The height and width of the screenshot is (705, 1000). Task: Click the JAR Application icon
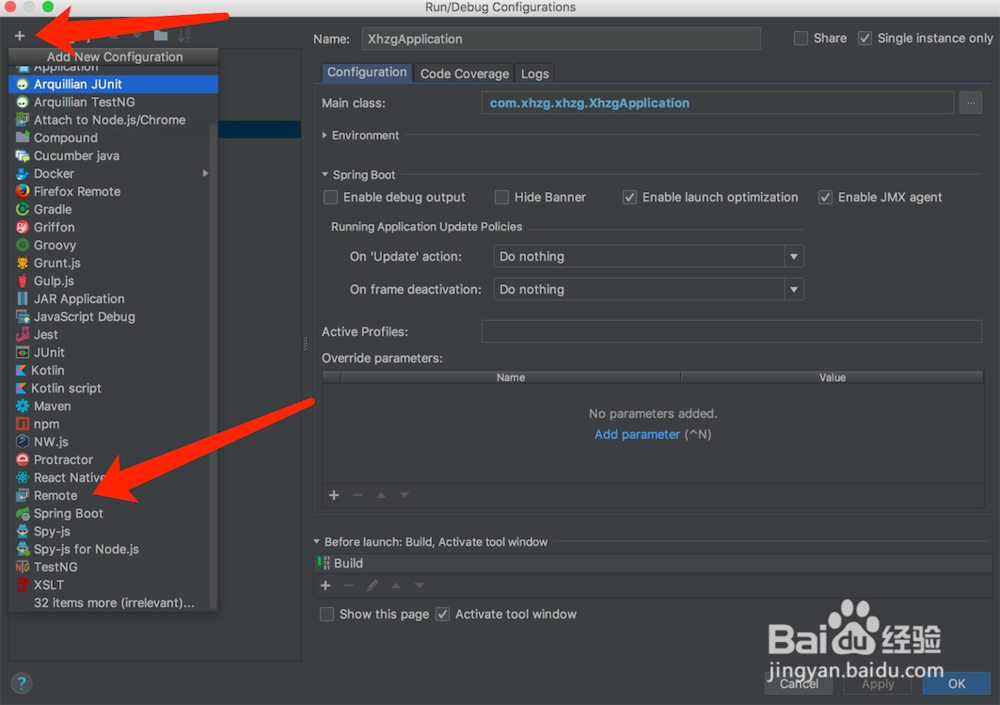22,299
